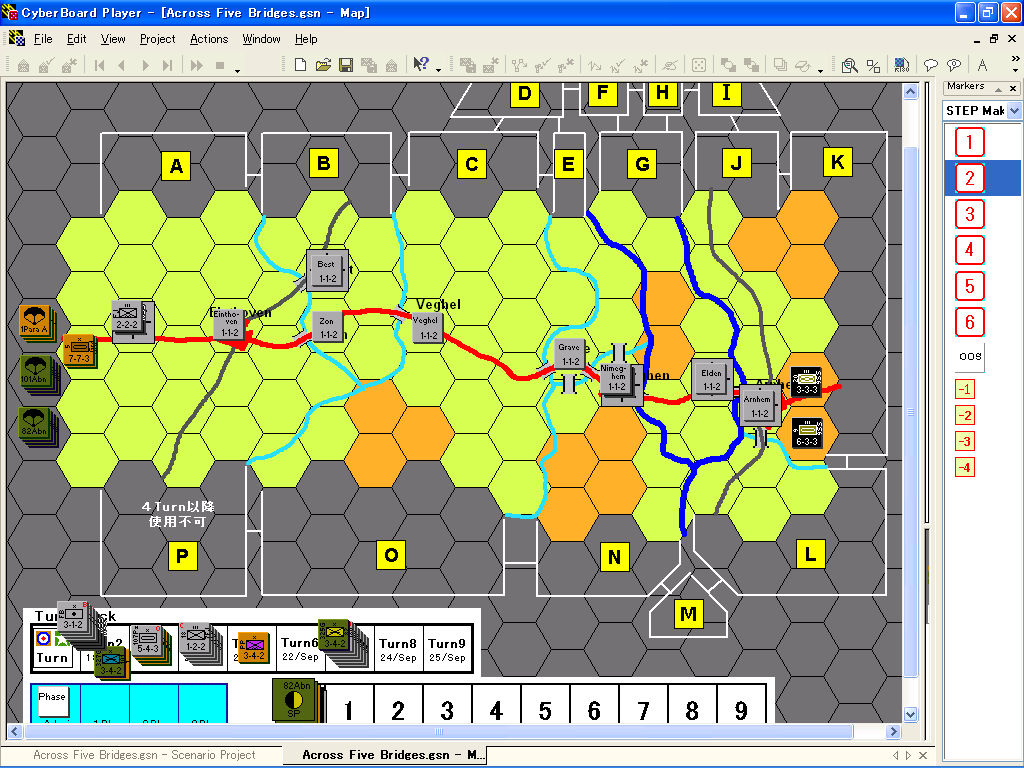Click the go to last move icon
This screenshot has width=1024, height=768.
tap(168, 65)
